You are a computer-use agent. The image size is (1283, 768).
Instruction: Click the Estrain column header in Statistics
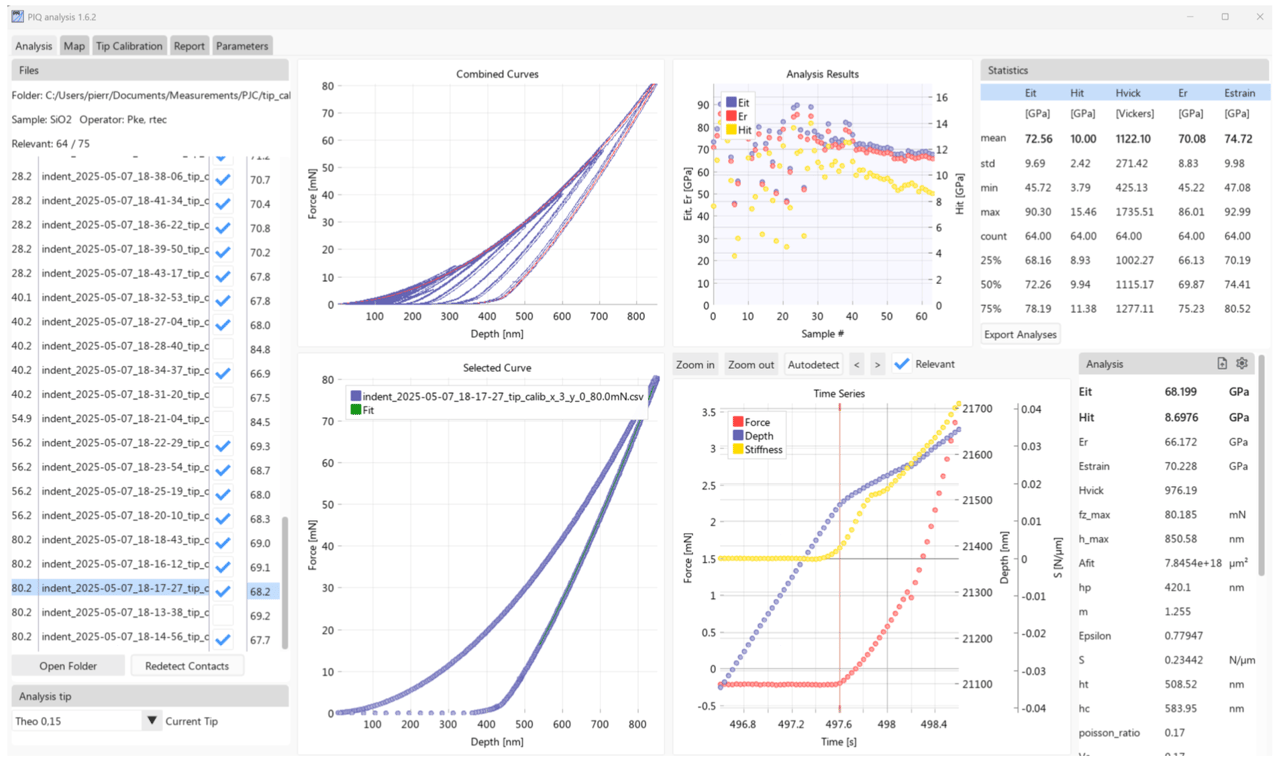[1240, 93]
